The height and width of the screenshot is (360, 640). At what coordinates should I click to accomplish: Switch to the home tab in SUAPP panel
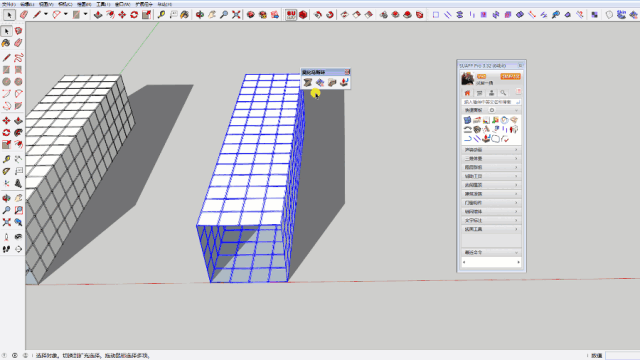(467, 93)
